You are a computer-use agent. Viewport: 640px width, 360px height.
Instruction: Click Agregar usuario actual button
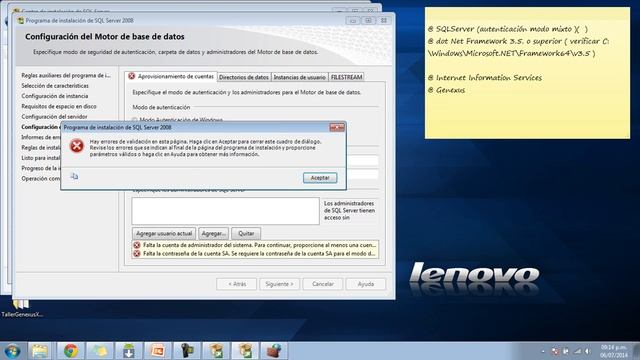tap(164, 233)
